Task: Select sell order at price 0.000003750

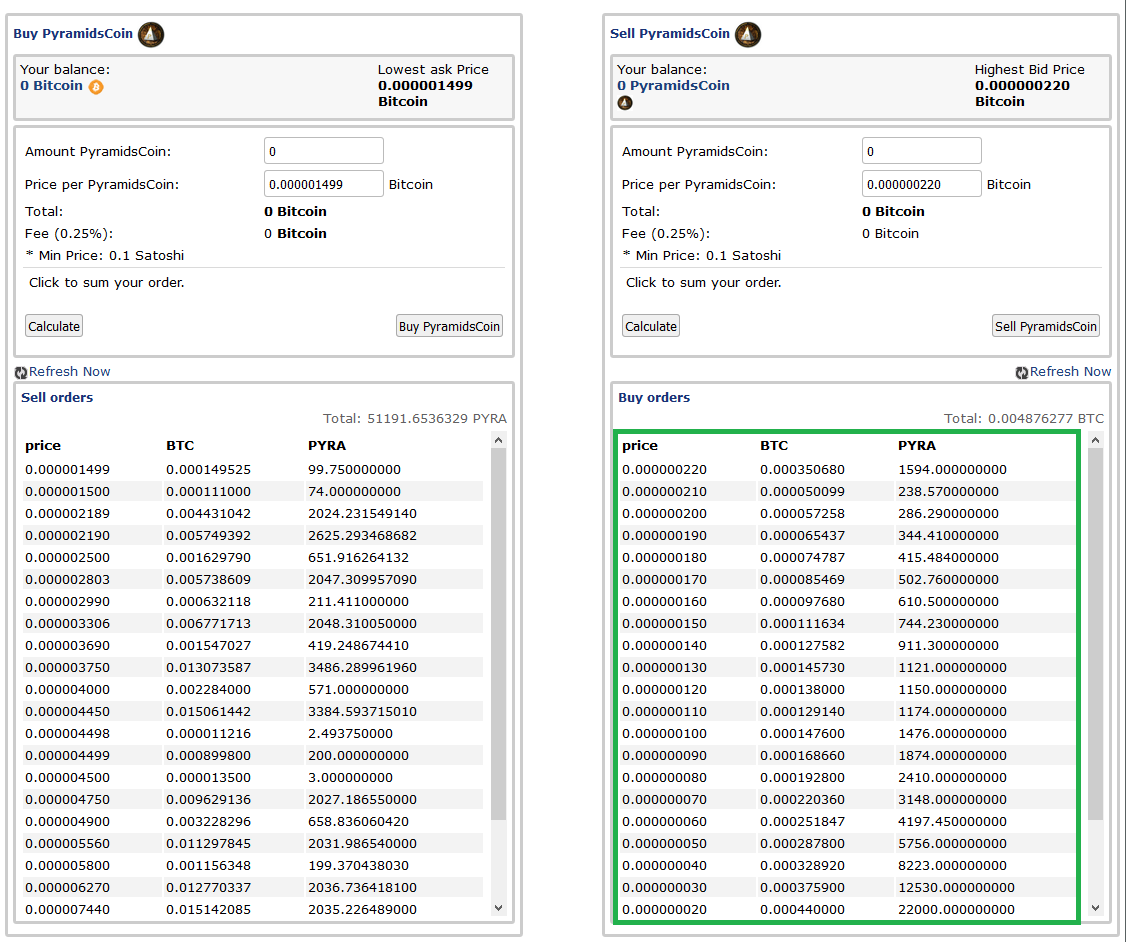Action: point(253,668)
